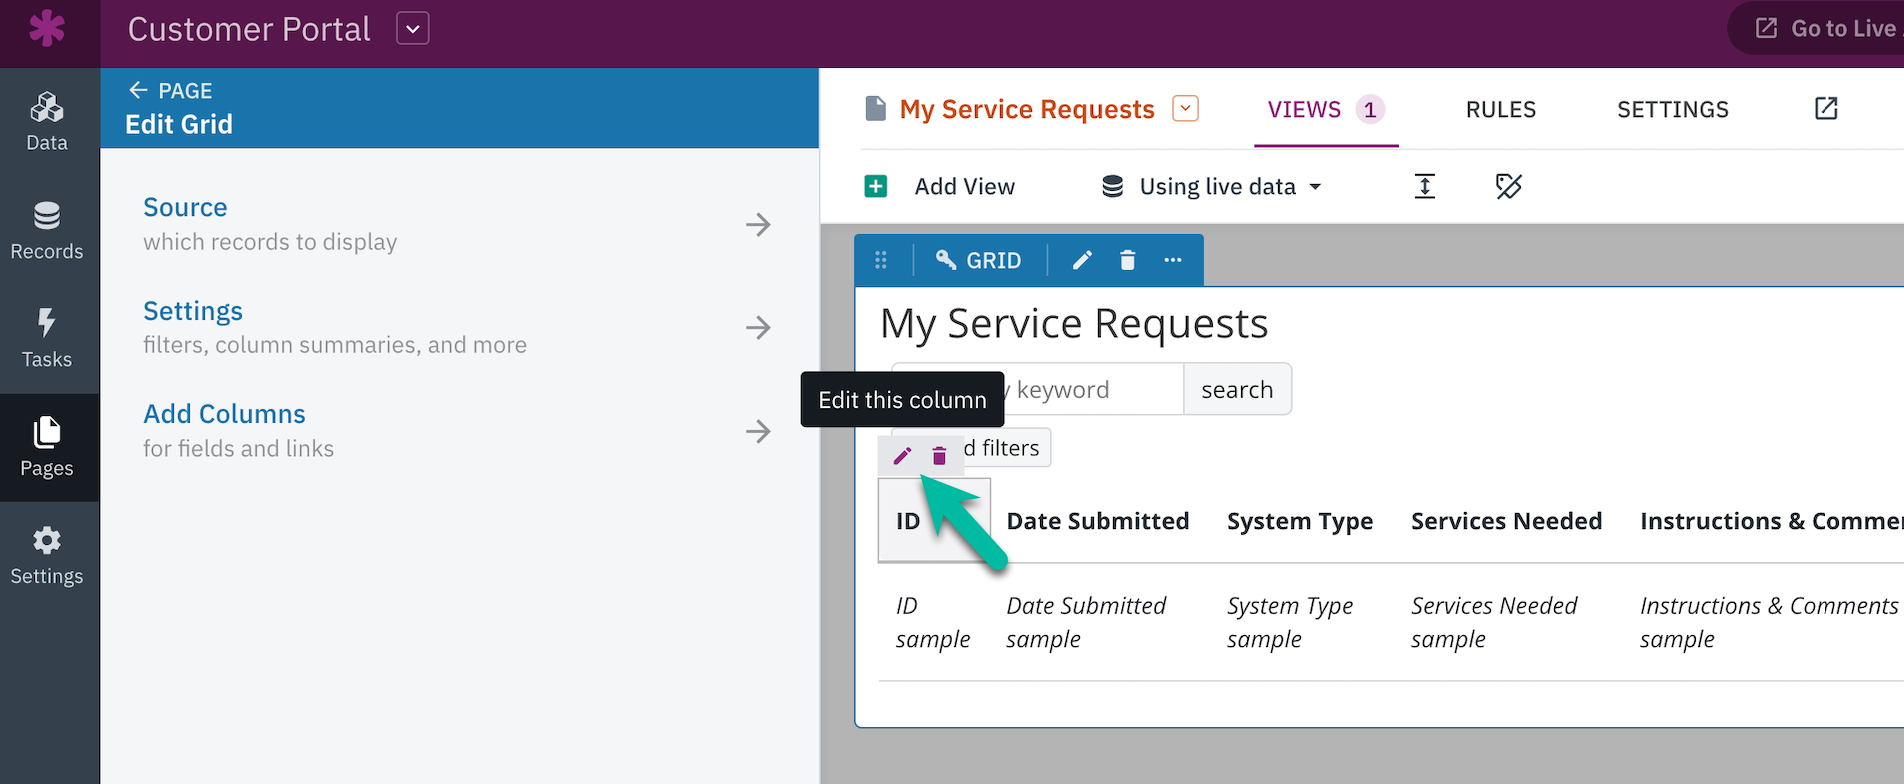The height and width of the screenshot is (784, 1904).
Task: Open page preview external link icon
Action: coord(1826,109)
